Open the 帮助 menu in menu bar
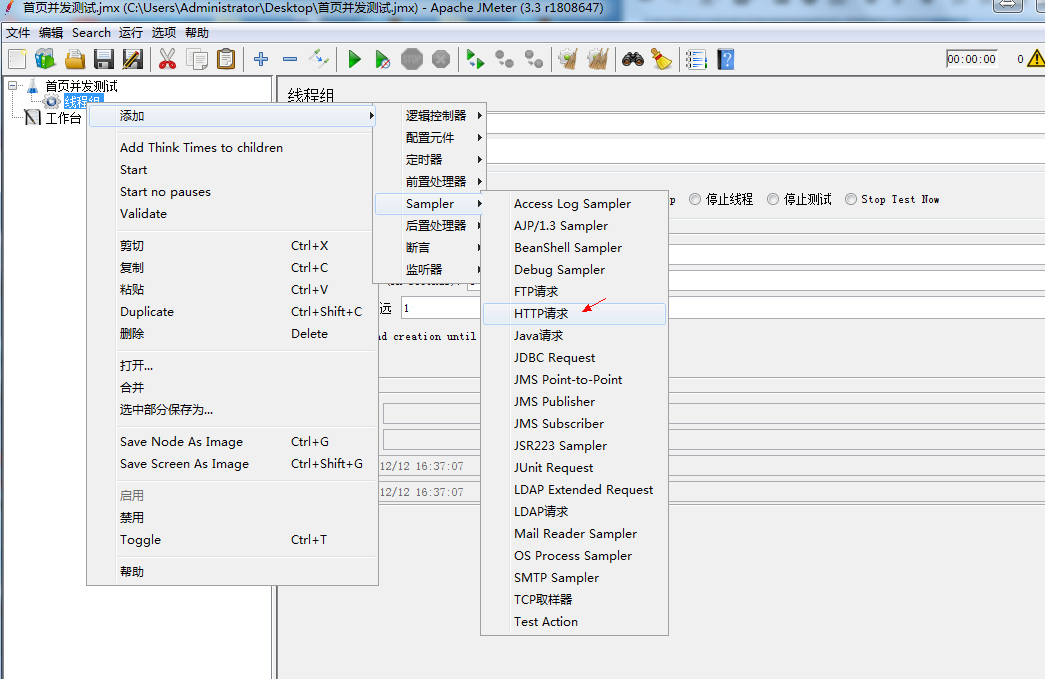1045x679 pixels. tap(197, 33)
